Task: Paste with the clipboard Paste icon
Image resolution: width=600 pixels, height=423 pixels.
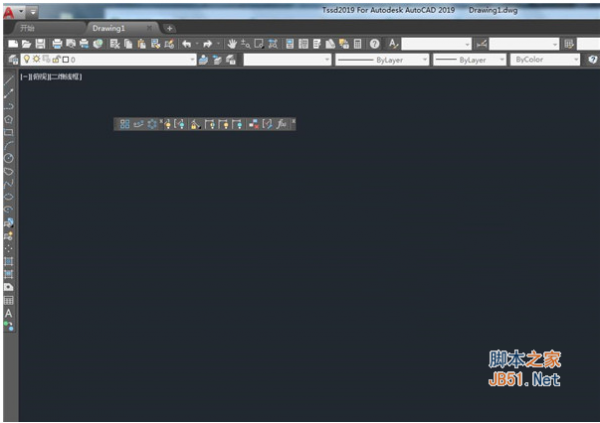Action: pyautogui.click(x=142, y=44)
